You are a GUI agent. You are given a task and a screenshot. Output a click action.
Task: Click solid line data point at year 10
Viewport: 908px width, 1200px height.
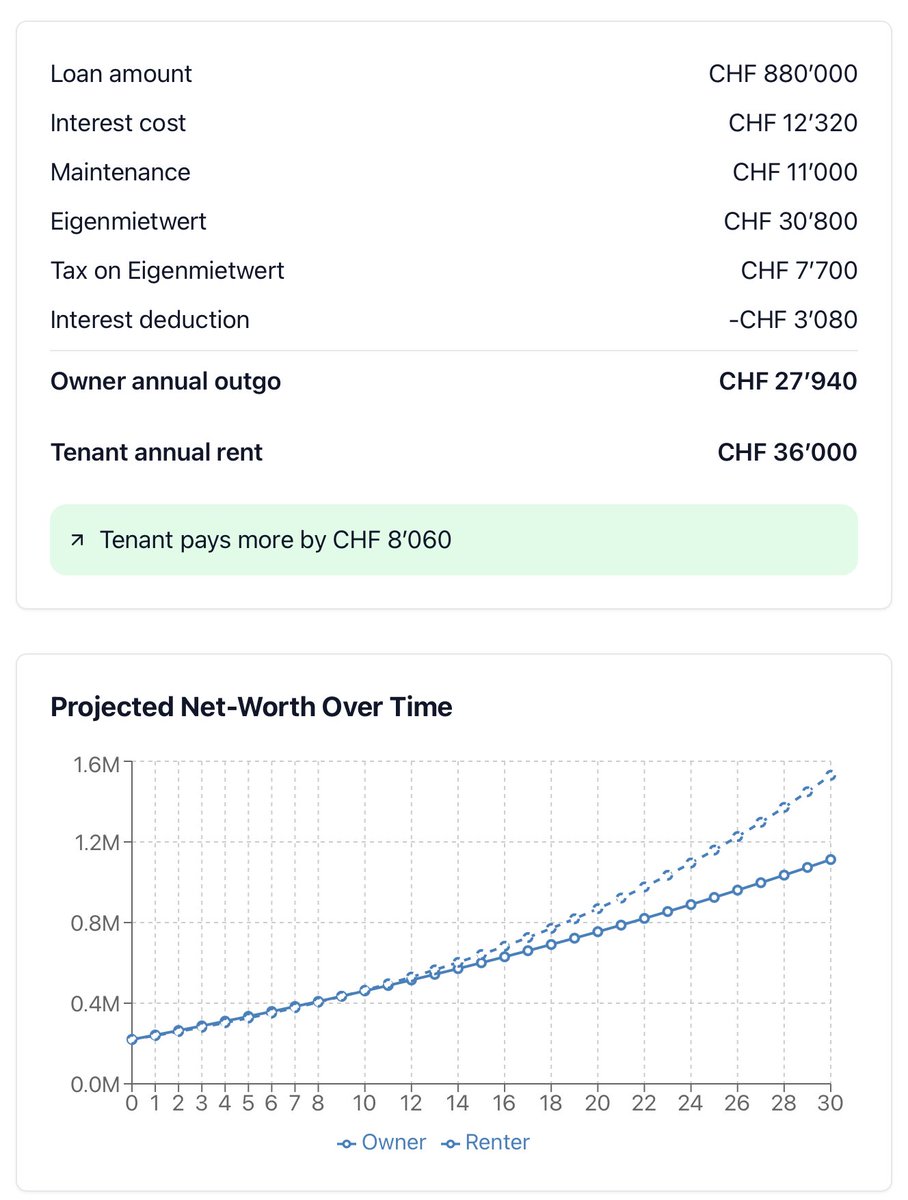365,990
